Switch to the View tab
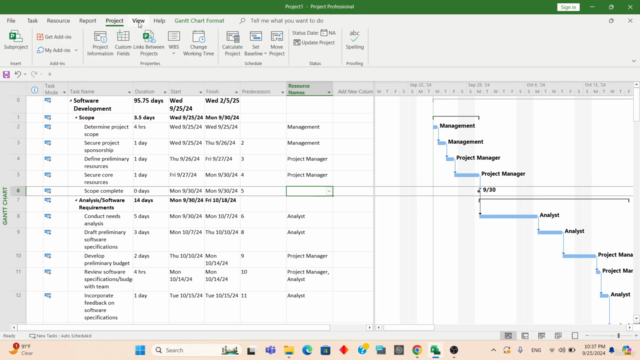The height and width of the screenshot is (360, 640). [138, 20]
